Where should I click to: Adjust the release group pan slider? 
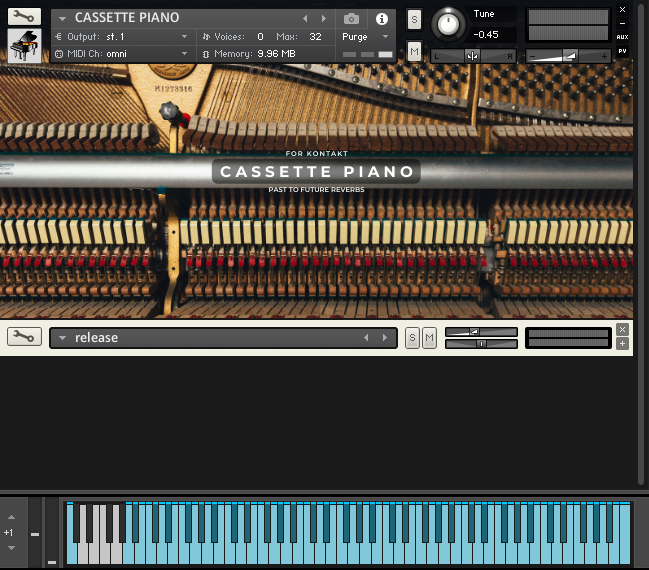(481, 344)
